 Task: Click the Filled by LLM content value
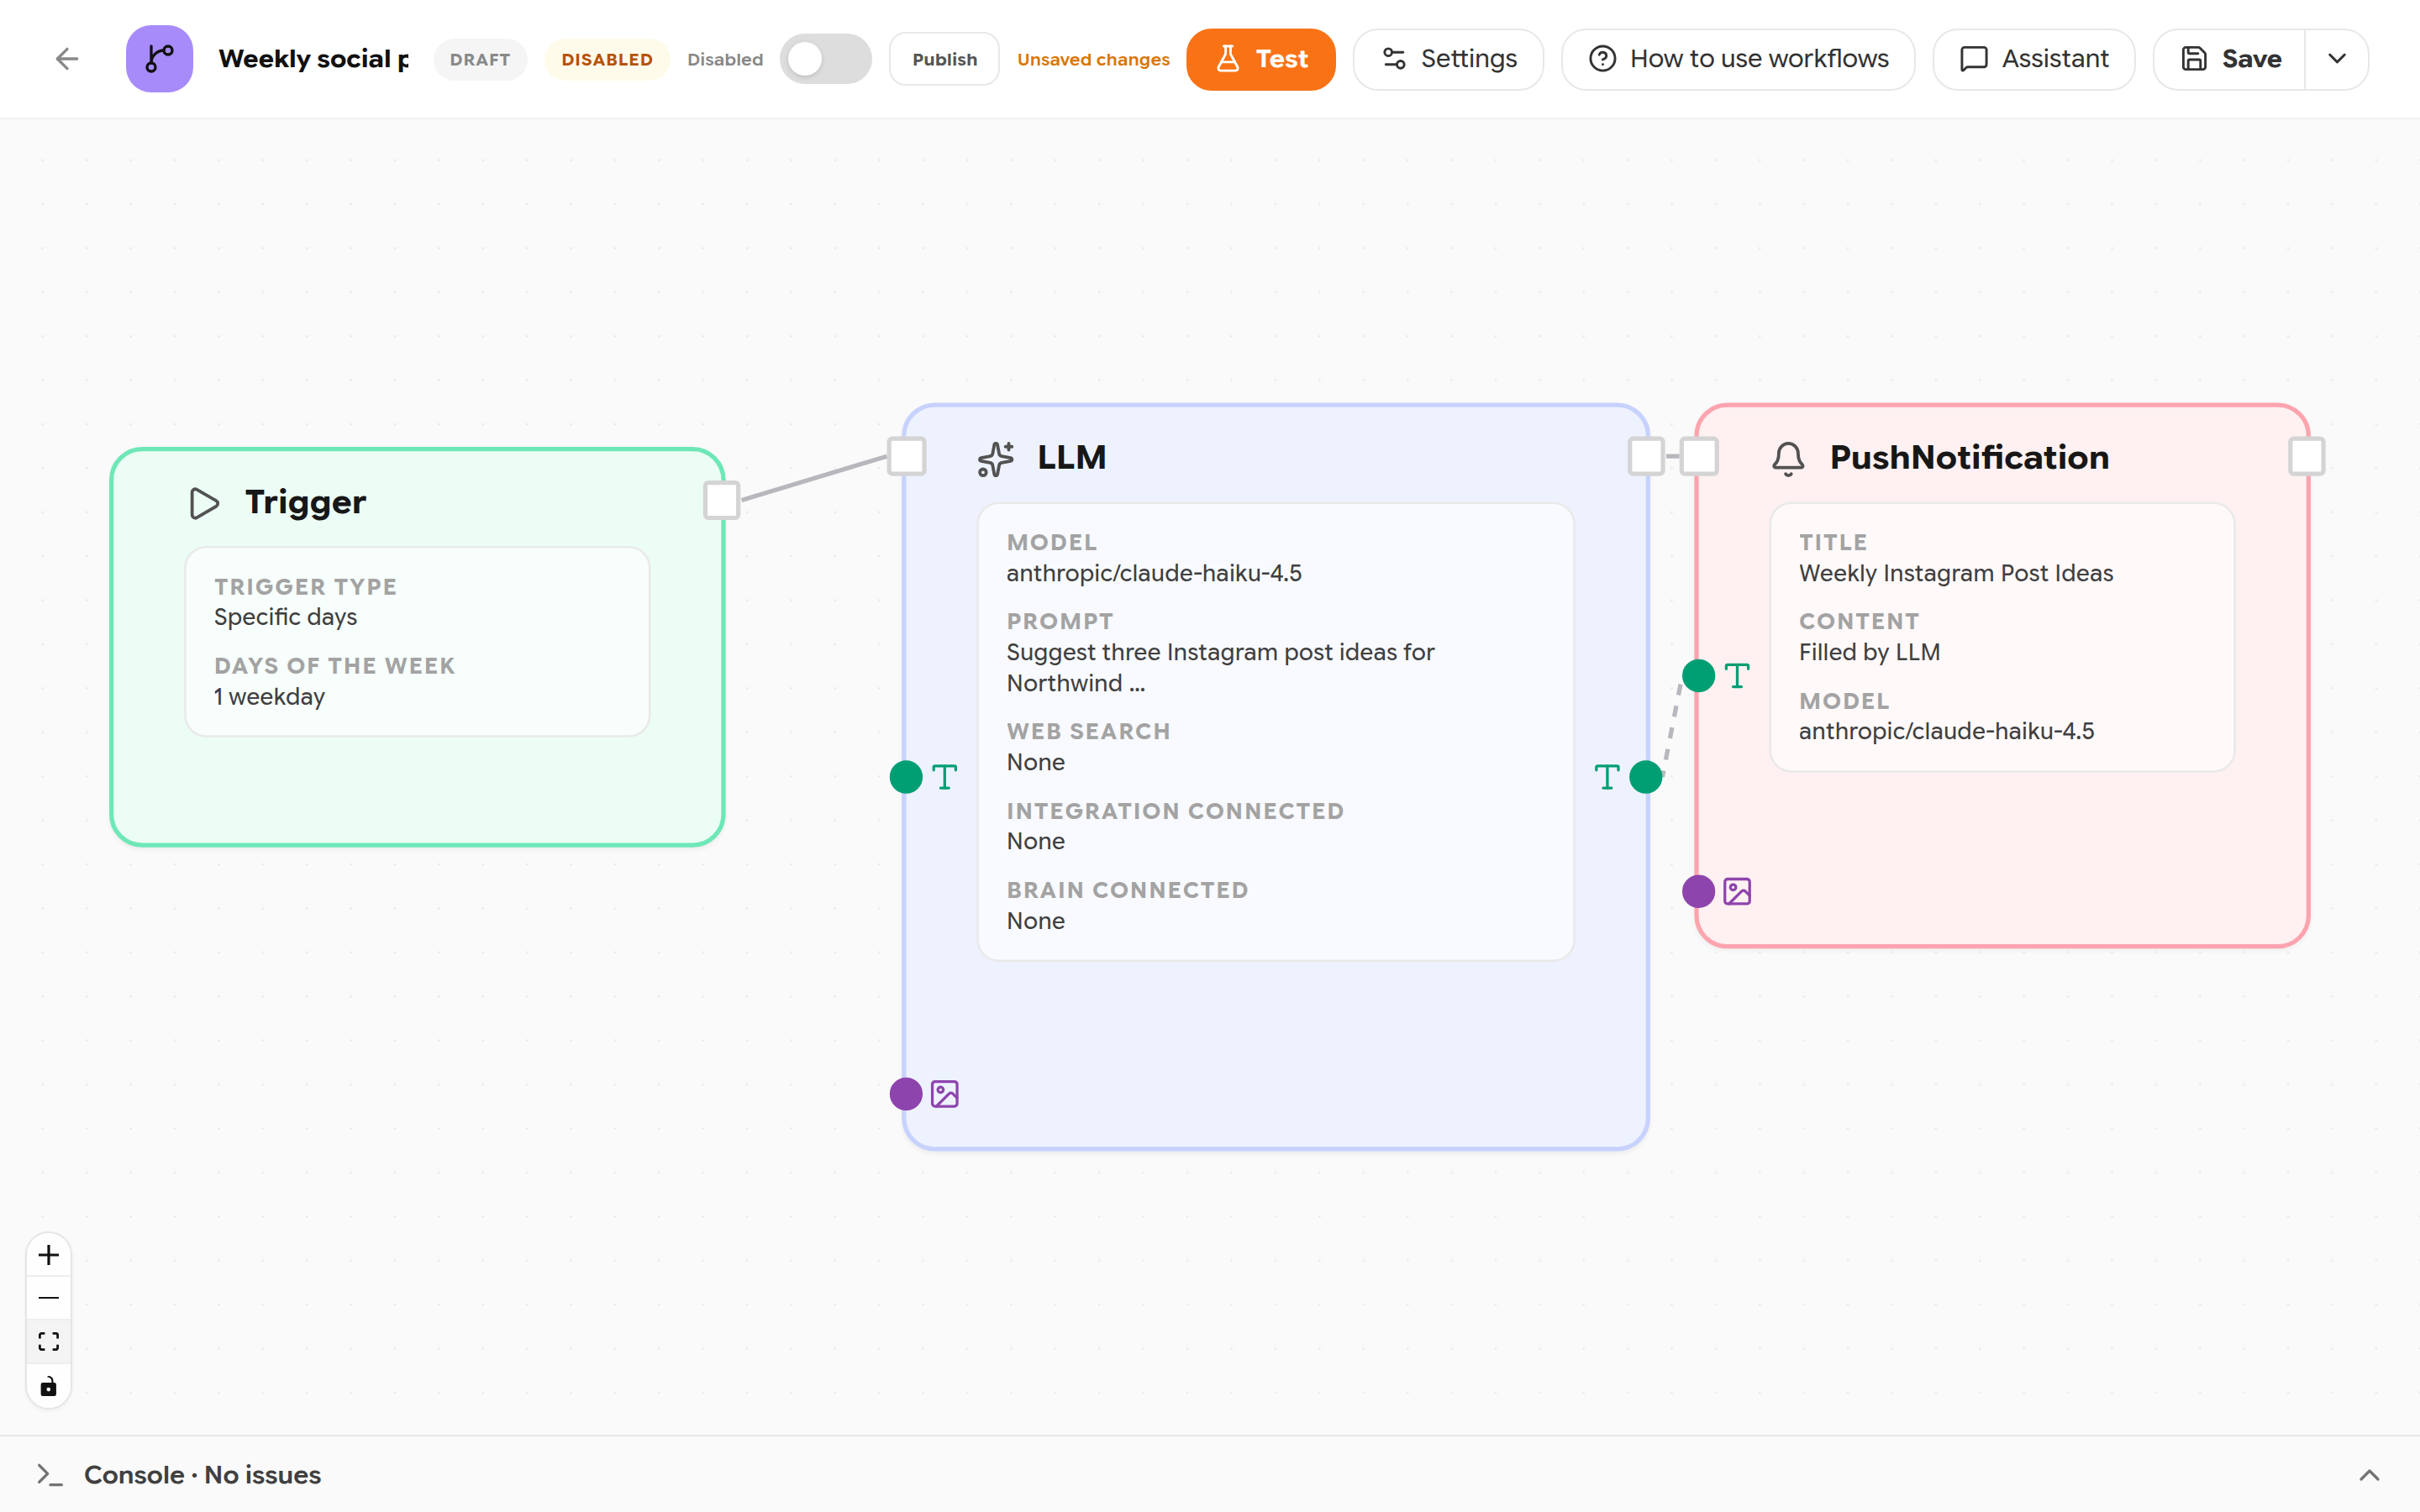pos(1869,652)
